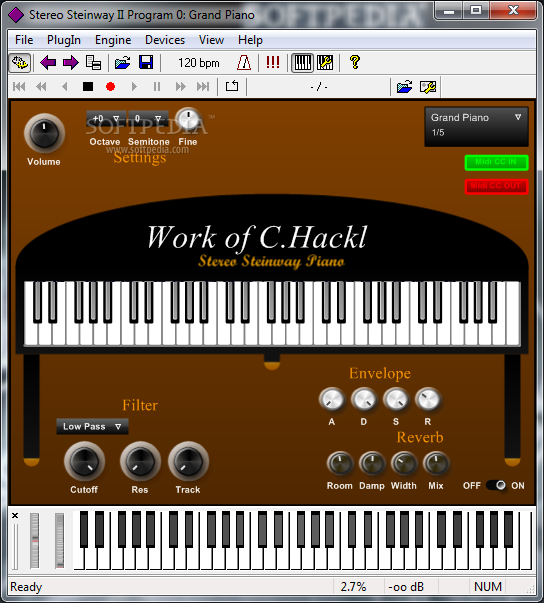Click the modulation wheel in keyboard bar
Viewport: 544px width, 603px height.
(x=60, y=540)
